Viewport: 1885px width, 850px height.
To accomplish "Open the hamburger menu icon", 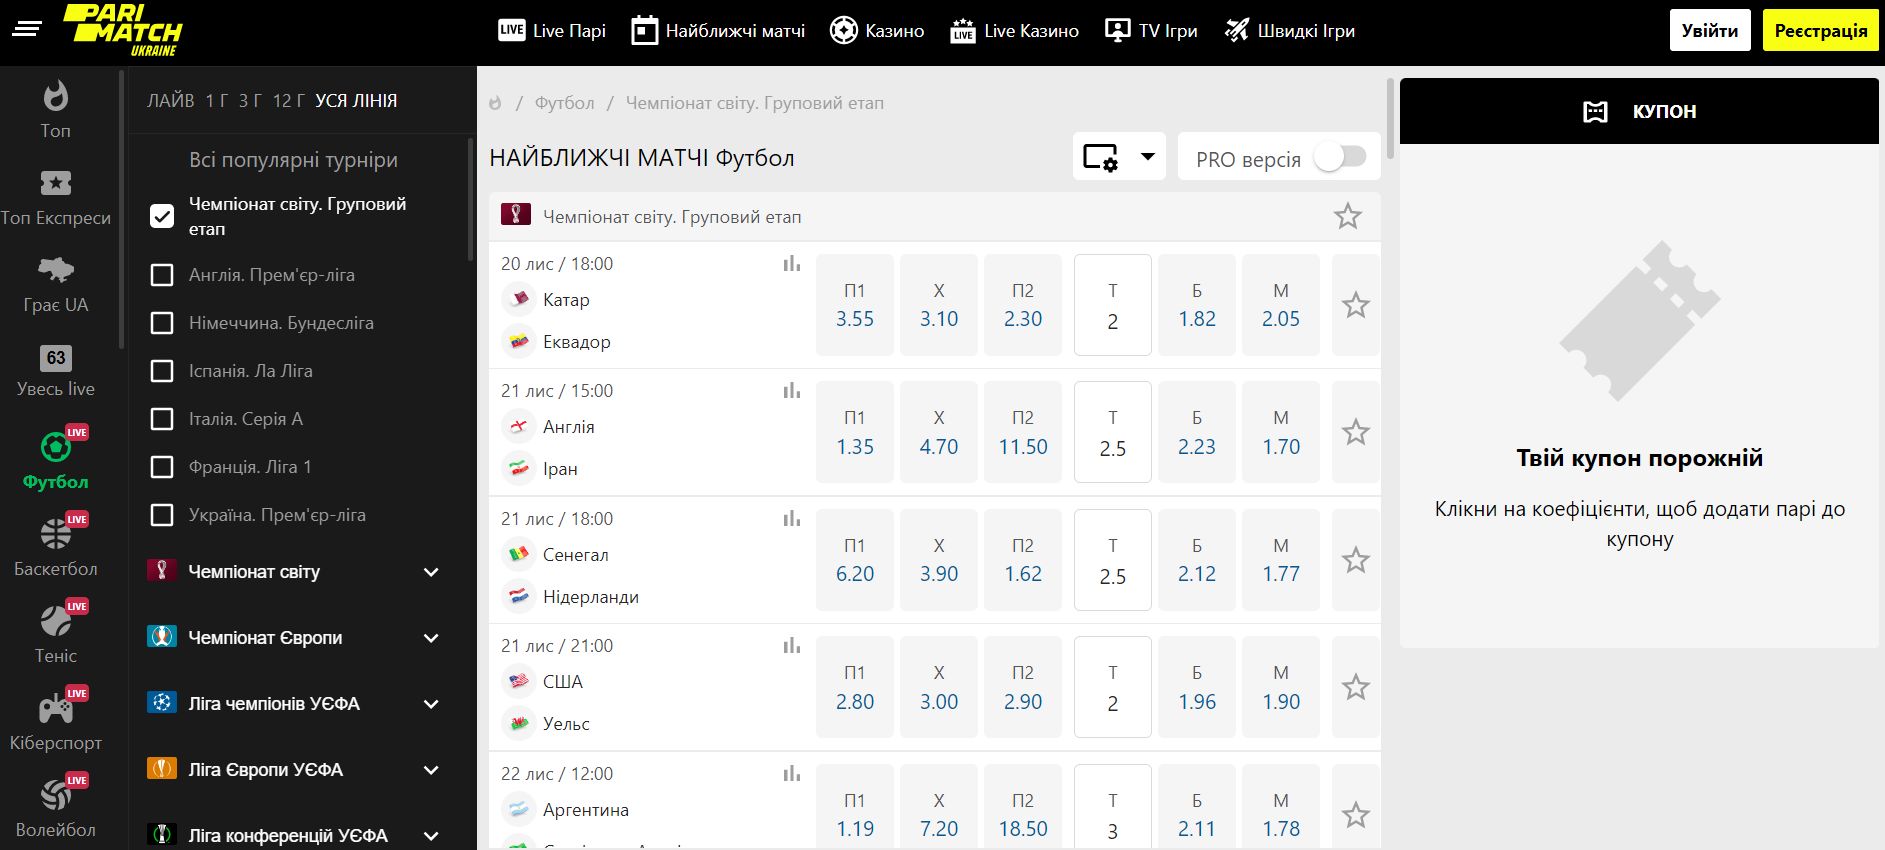I will (27, 29).
